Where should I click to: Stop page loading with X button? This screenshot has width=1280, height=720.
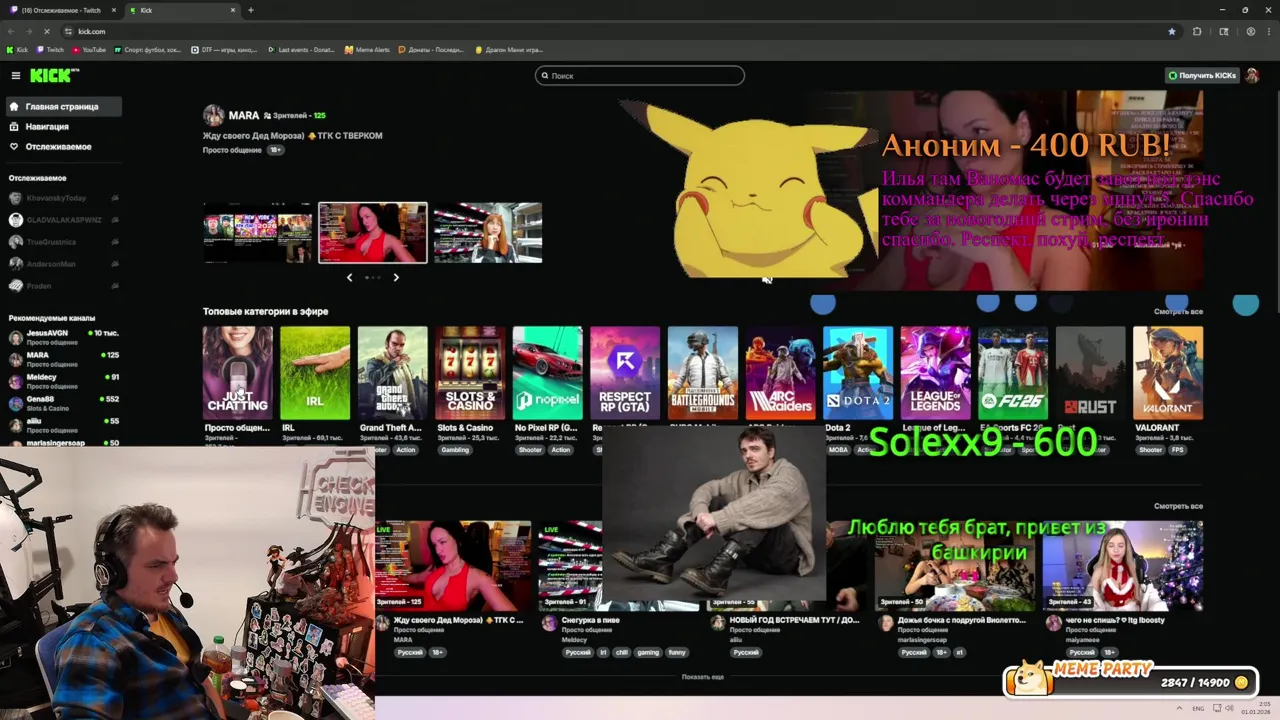tap(46, 31)
